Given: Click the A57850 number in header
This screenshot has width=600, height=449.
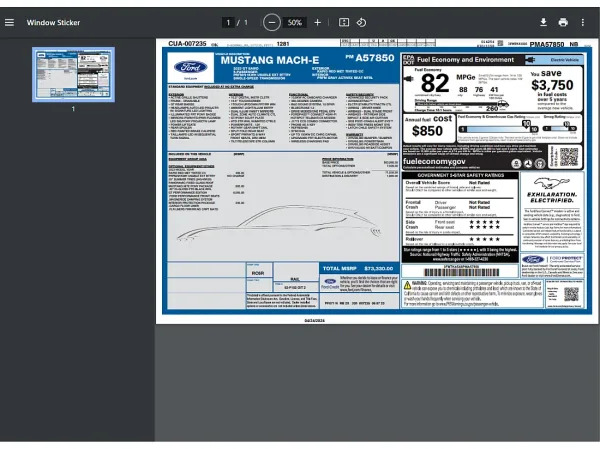Looking at the screenshot, I should (375, 58).
